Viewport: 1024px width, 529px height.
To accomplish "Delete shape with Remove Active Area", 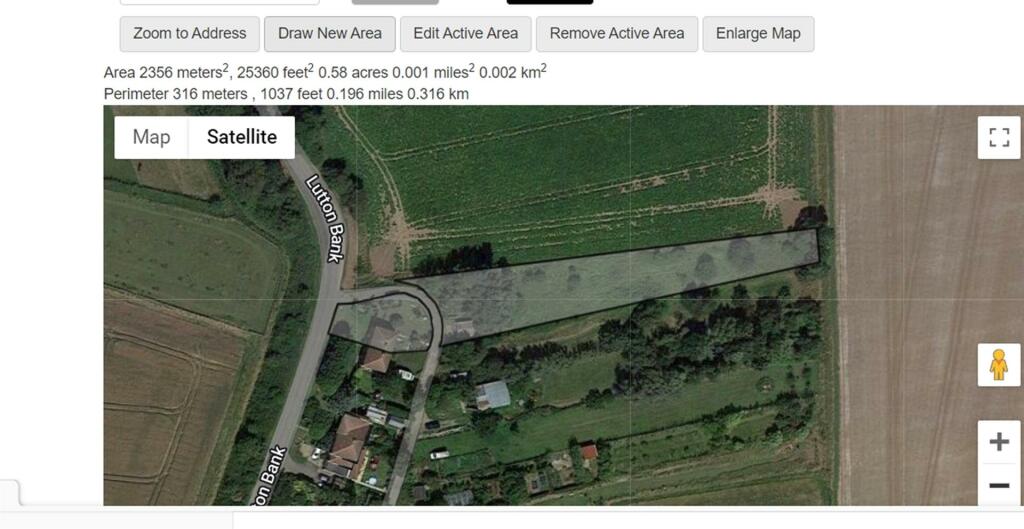I will point(617,33).
